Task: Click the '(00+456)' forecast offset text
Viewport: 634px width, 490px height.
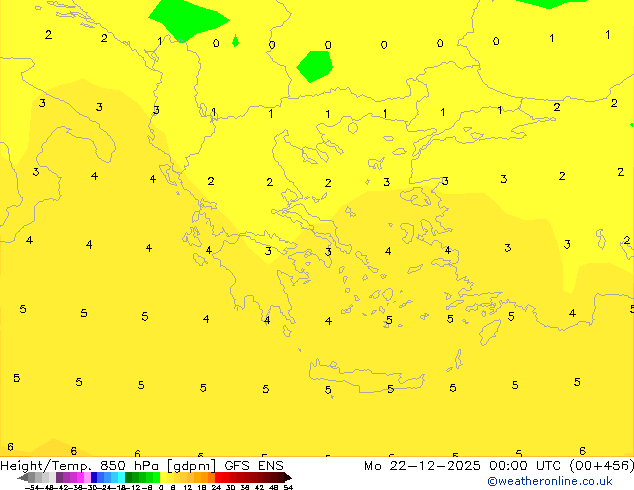Action: pyautogui.click(x=601, y=466)
